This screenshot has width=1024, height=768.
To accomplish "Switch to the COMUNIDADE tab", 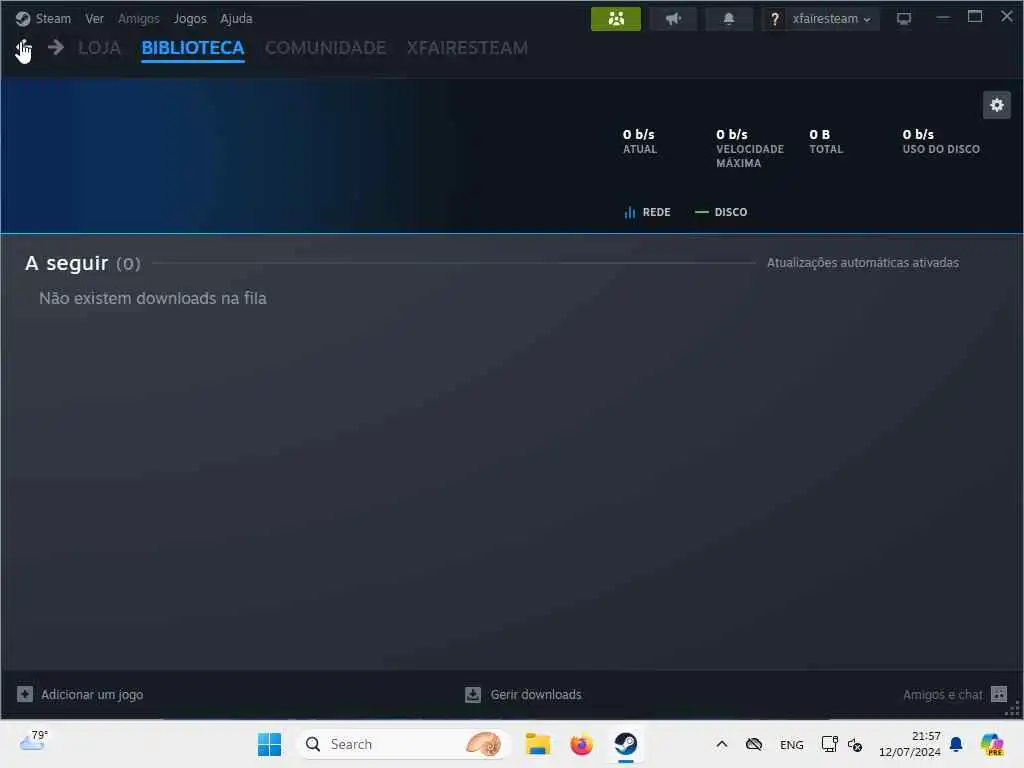I will pos(325,48).
